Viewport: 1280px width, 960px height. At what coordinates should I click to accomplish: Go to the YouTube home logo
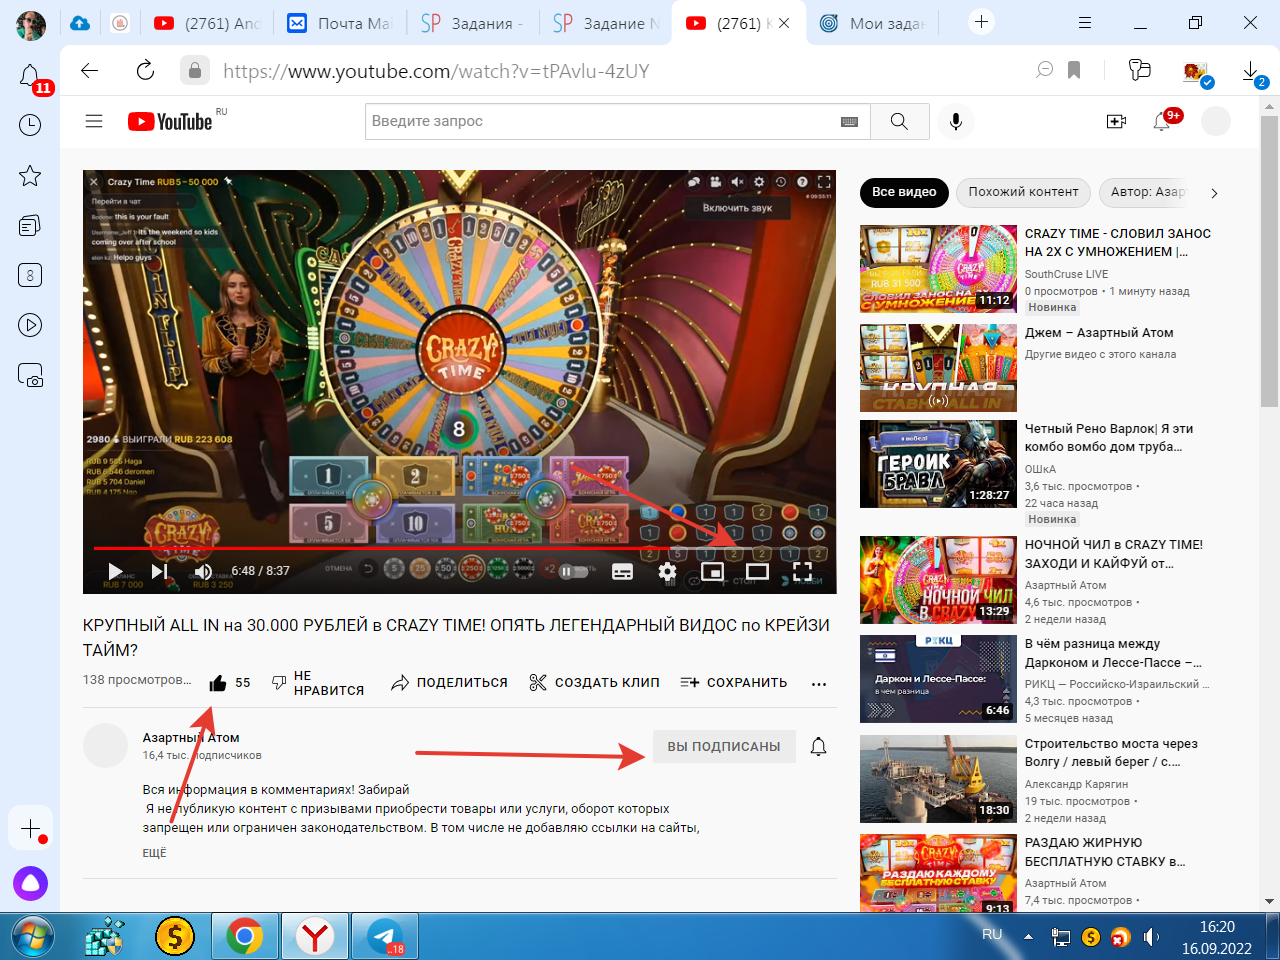[x=170, y=121]
